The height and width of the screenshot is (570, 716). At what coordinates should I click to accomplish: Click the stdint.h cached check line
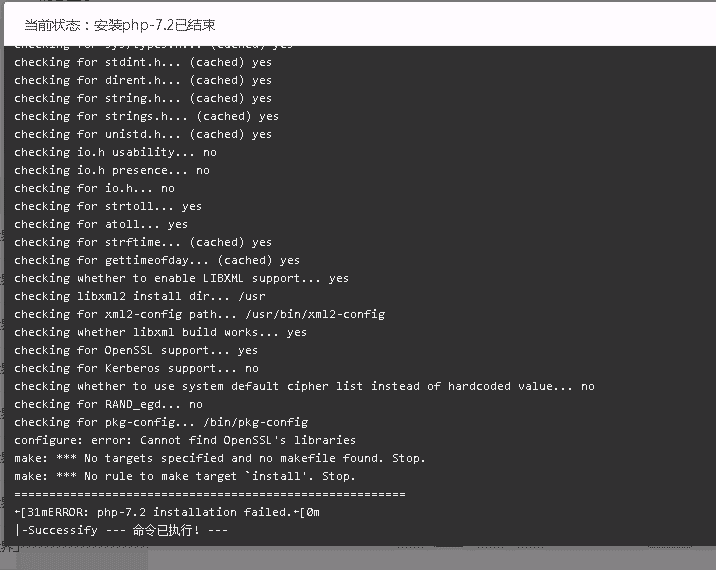tap(143, 63)
